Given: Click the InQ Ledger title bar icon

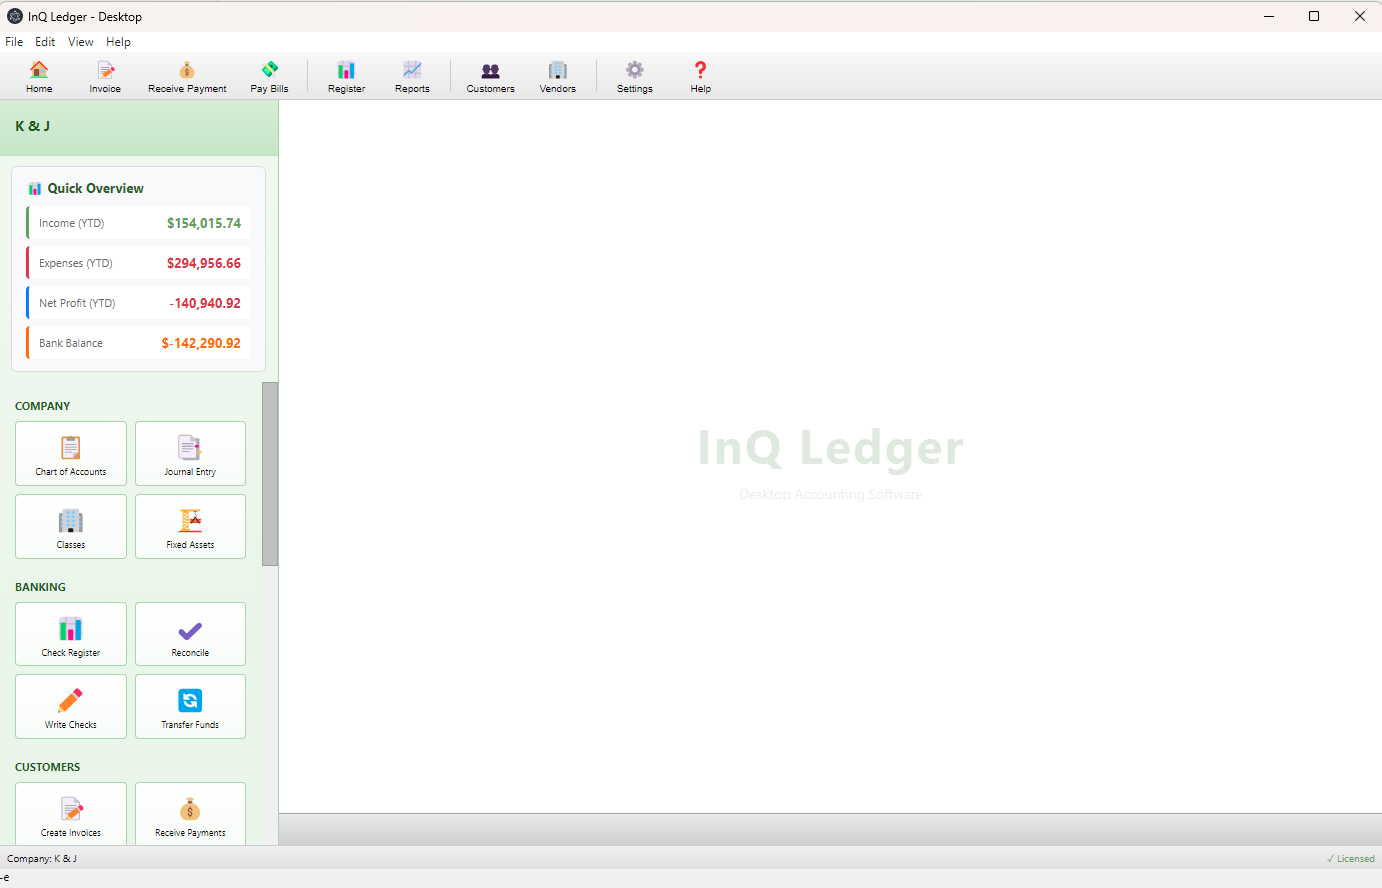Looking at the screenshot, I should pos(15,16).
